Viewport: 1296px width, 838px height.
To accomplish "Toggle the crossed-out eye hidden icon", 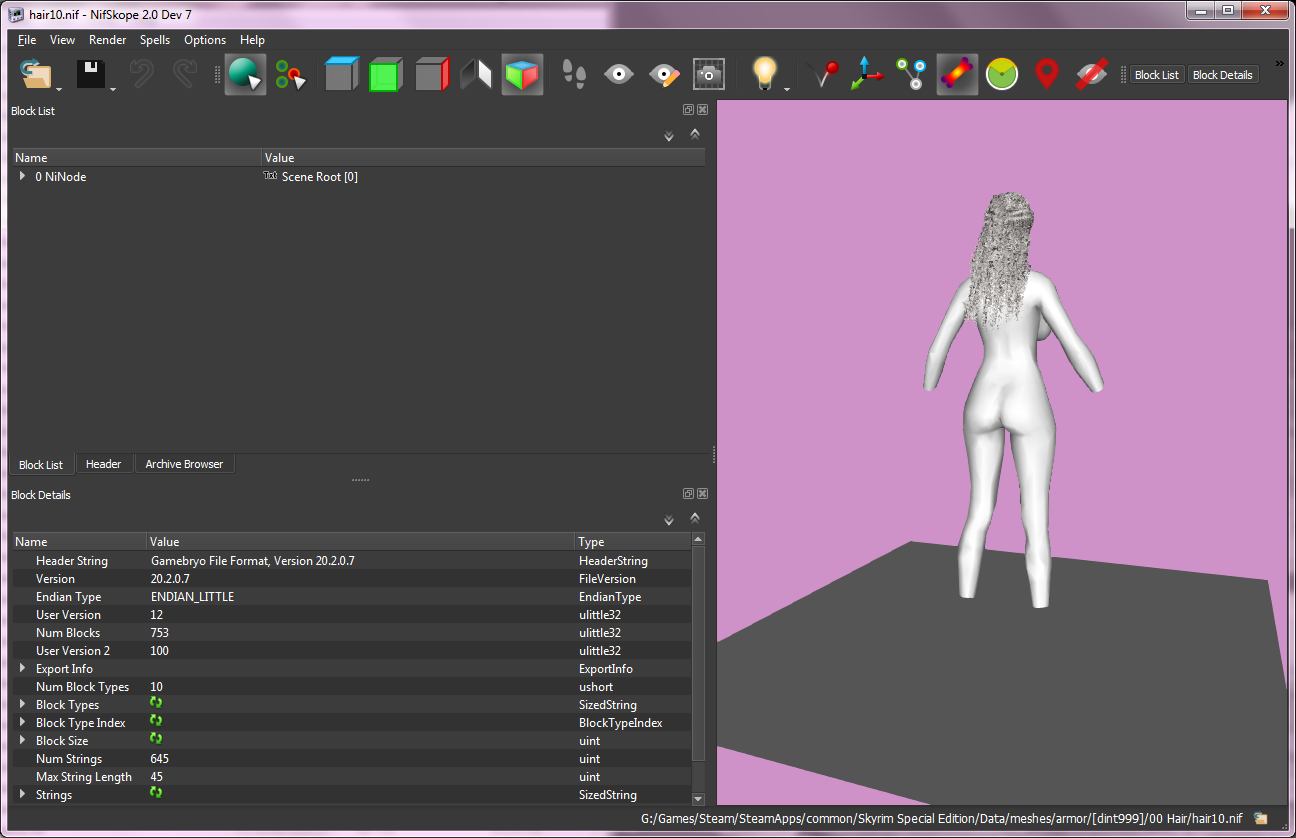I will tap(1091, 75).
